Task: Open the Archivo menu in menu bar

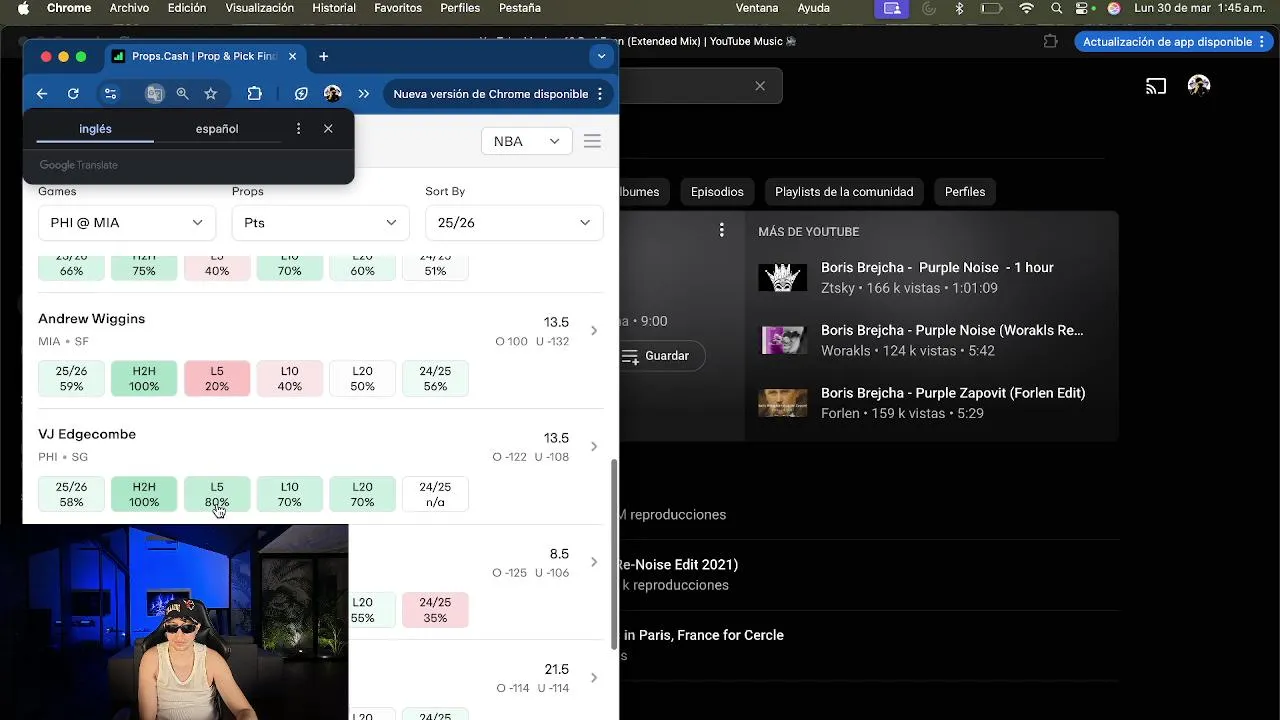Action: coord(129,8)
